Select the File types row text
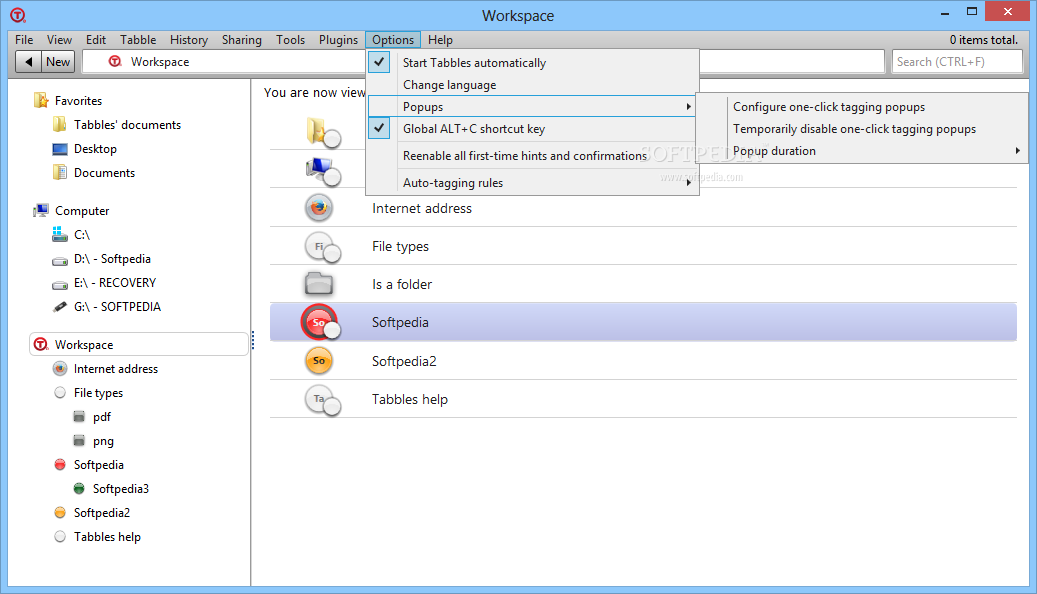Viewport: 1037px width, 594px height. (400, 247)
